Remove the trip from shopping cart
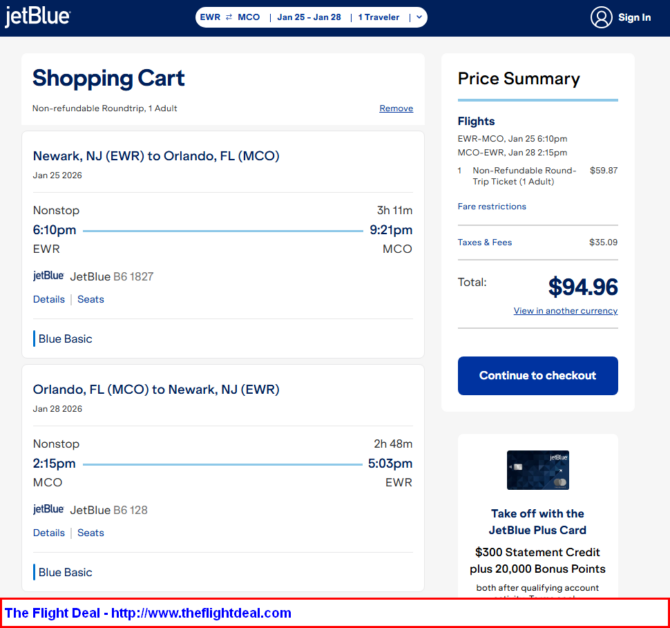The image size is (670, 628). point(396,108)
